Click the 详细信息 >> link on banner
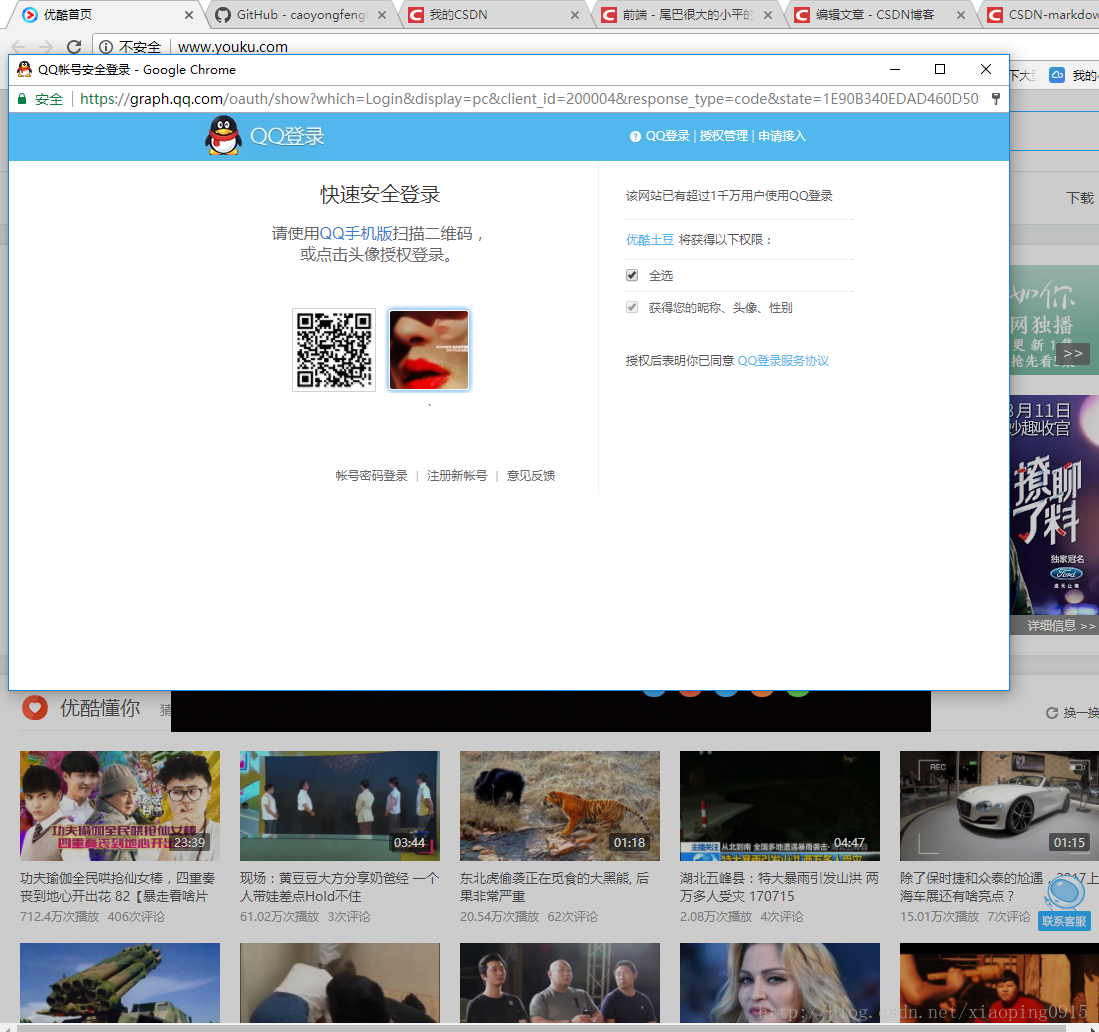 1060,625
